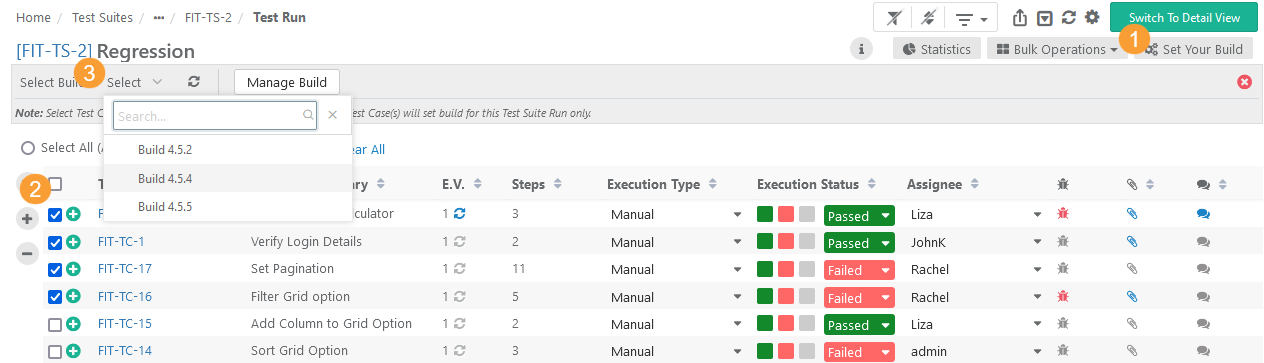Uncheck the FIT-TC-16 row checkbox
This screenshot has height=363, width=1264.
pos(55,296)
